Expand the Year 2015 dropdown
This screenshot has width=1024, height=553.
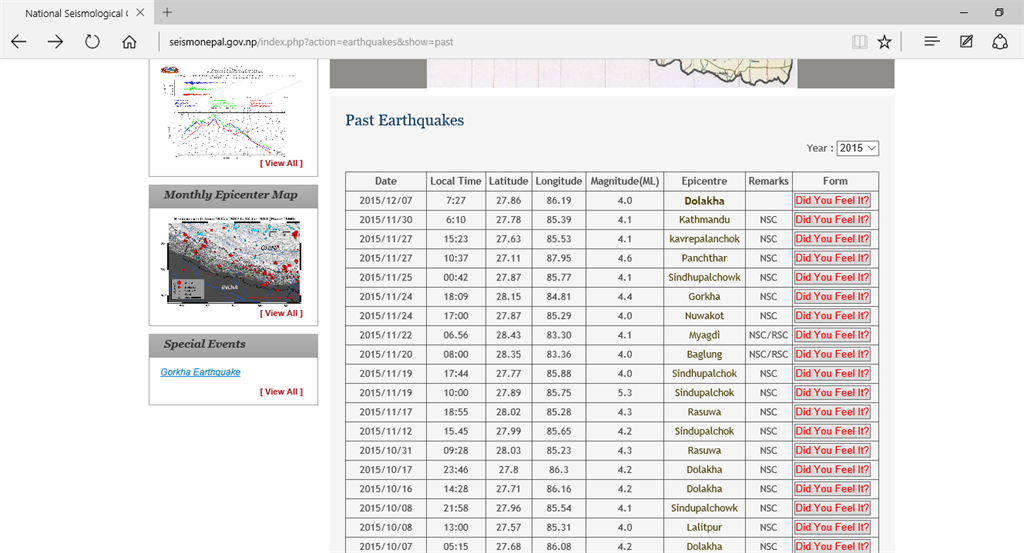click(858, 148)
